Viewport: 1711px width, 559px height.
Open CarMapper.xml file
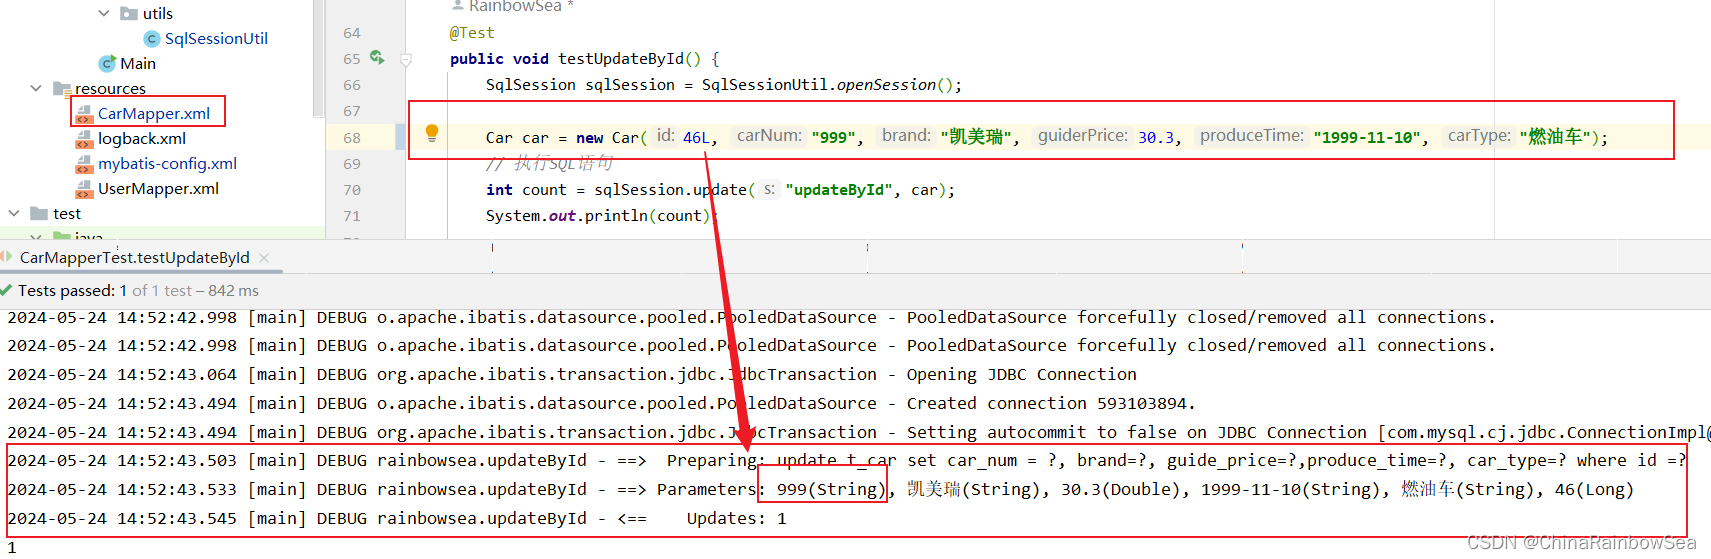[154, 113]
